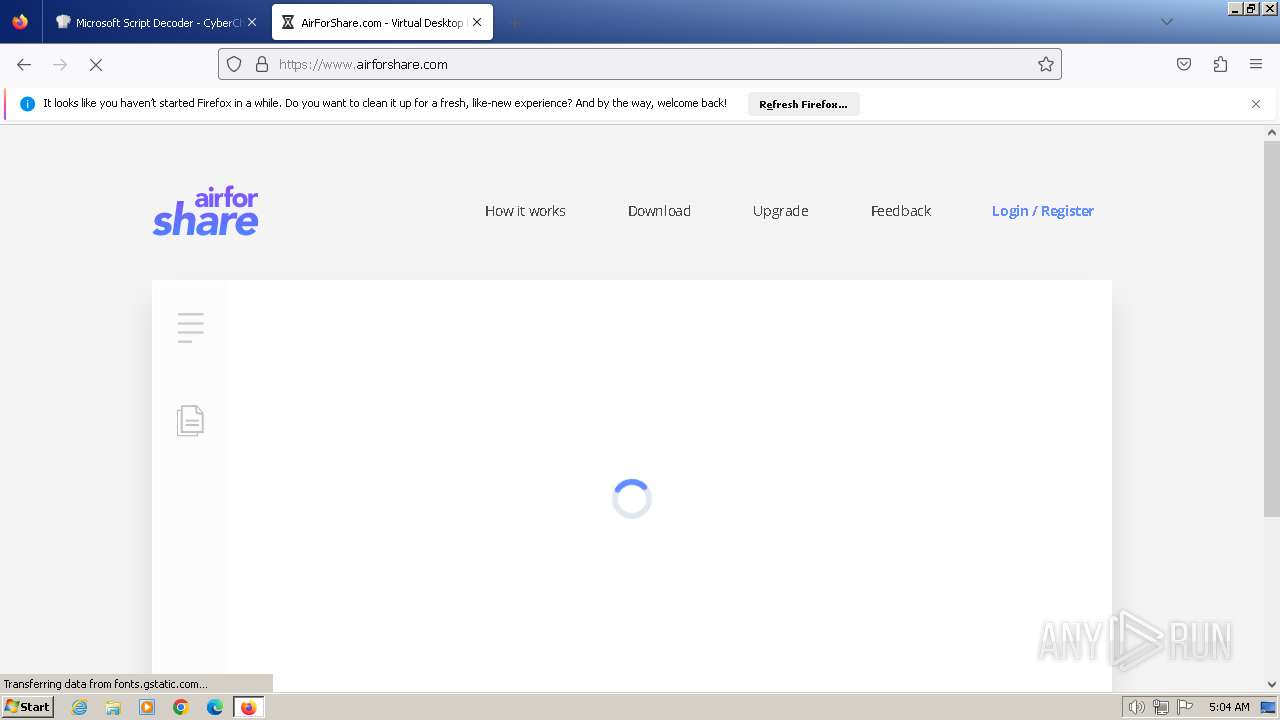Close the Microsoft Script Decoder tab
Viewport: 1280px width, 720px height.
(x=252, y=22)
